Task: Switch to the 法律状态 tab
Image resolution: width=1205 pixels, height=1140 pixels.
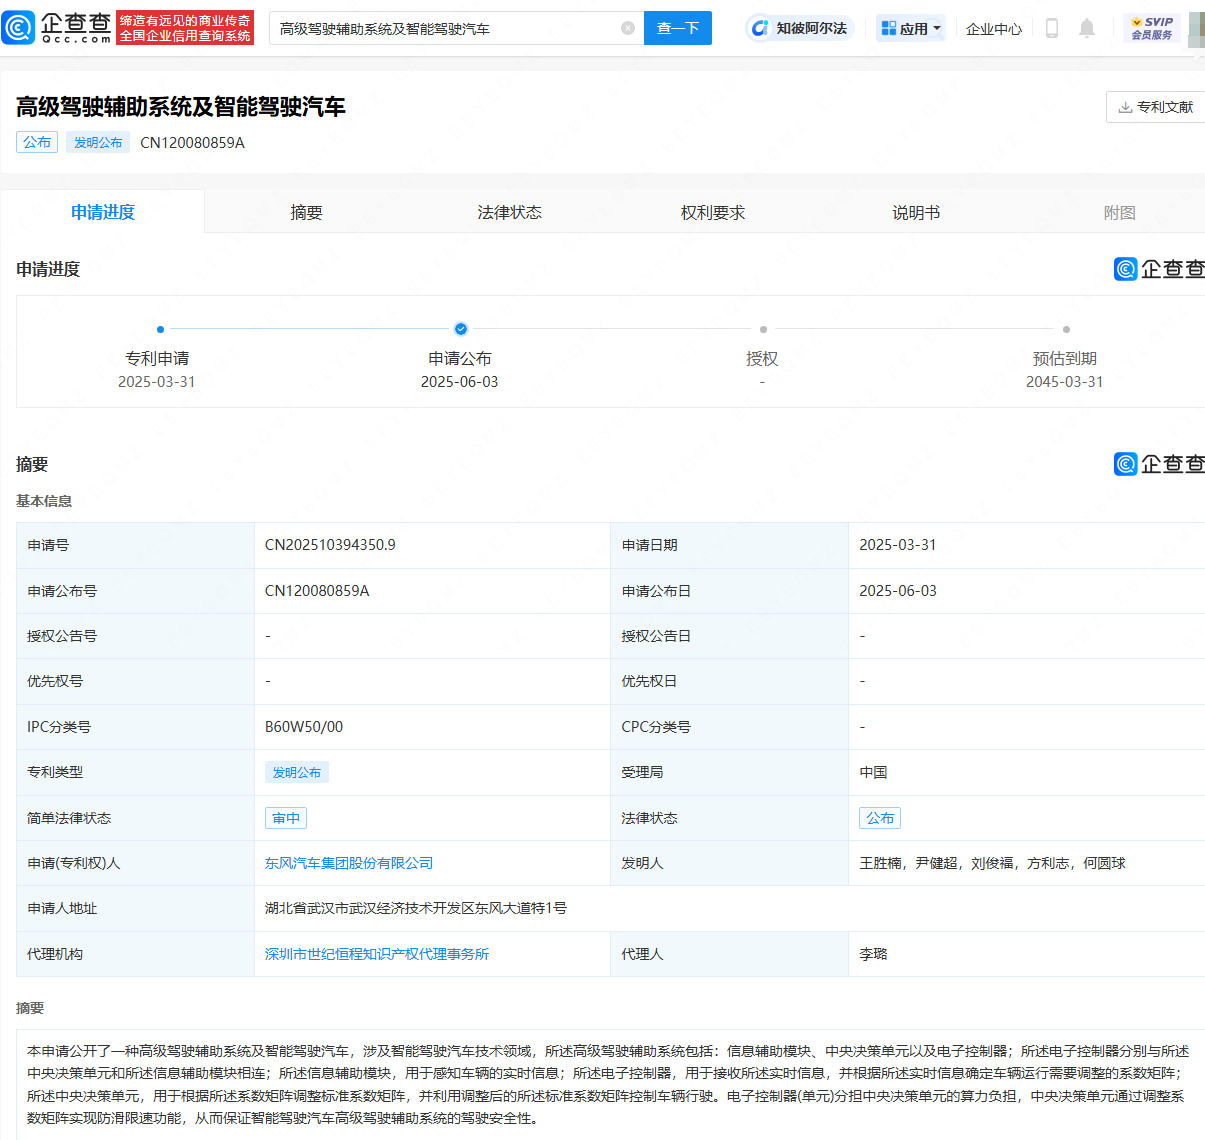Action: [x=509, y=212]
